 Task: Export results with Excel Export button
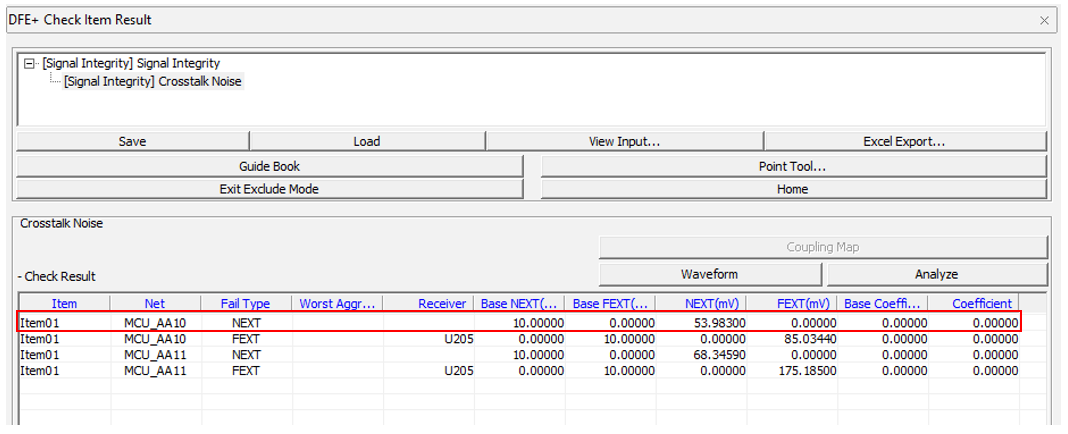[904, 142]
